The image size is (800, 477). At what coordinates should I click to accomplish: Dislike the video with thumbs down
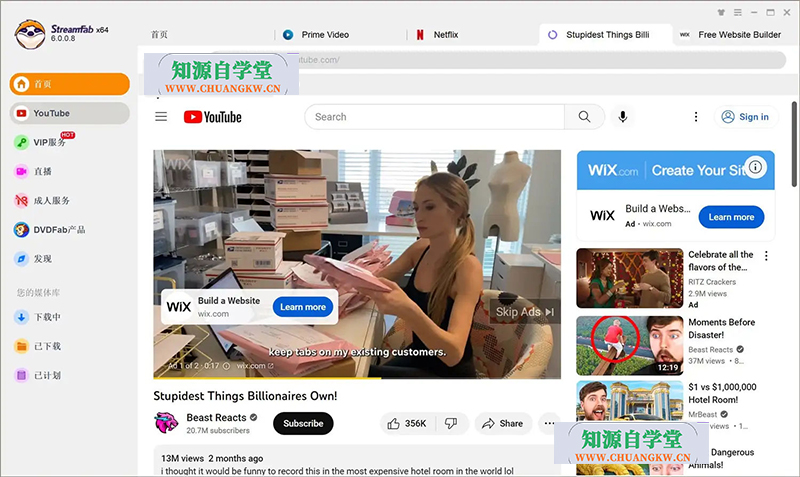click(451, 423)
